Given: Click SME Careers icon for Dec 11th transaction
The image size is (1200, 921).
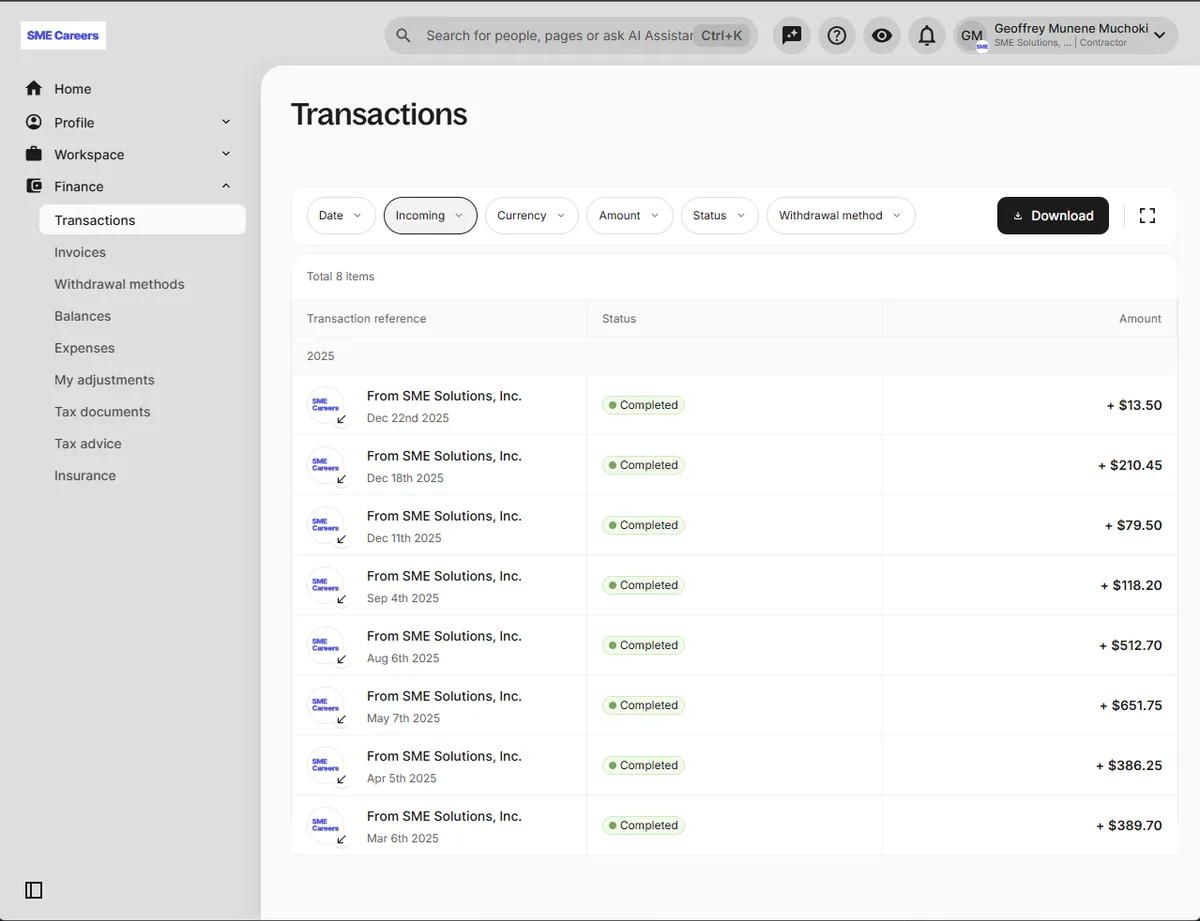Looking at the screenshot, I should point(326,525).
